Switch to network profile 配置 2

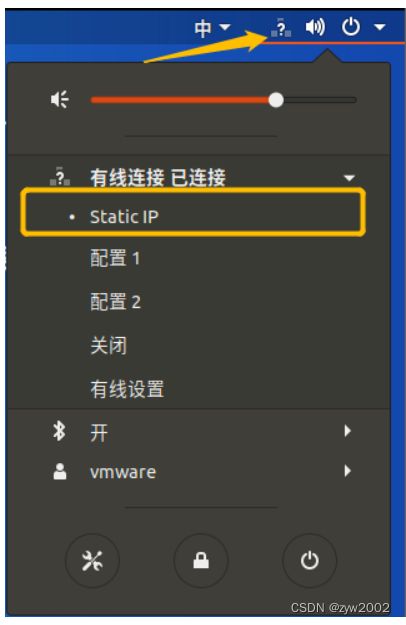pos(116,301)
